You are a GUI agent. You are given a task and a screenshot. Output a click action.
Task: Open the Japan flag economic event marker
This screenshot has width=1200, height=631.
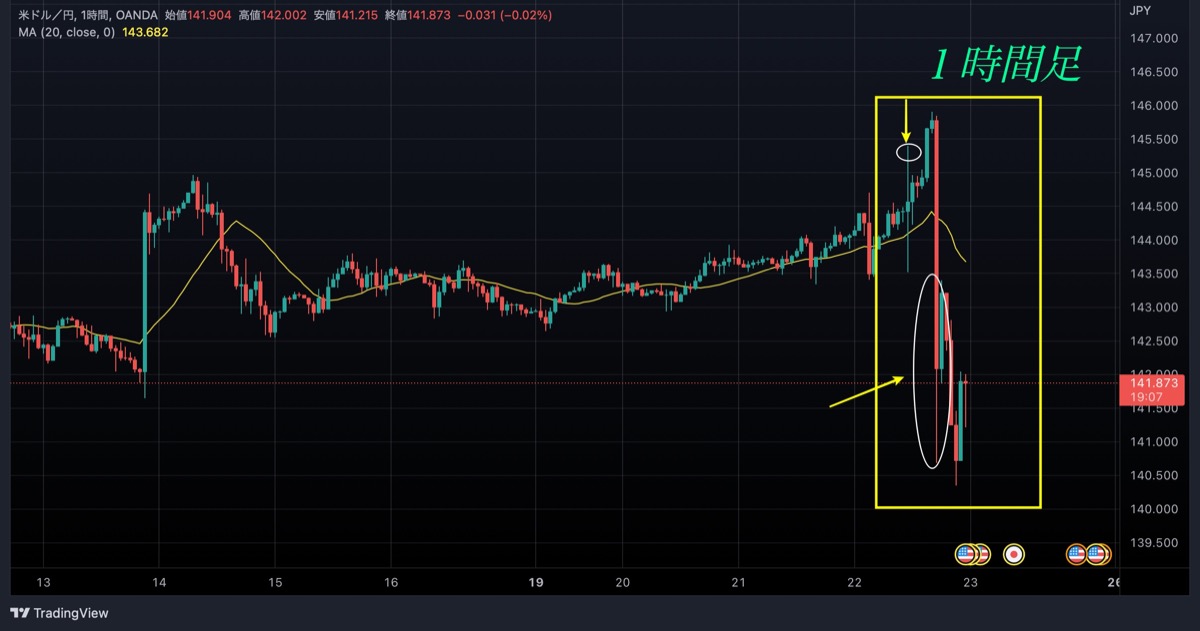[x=1014, y=554]
